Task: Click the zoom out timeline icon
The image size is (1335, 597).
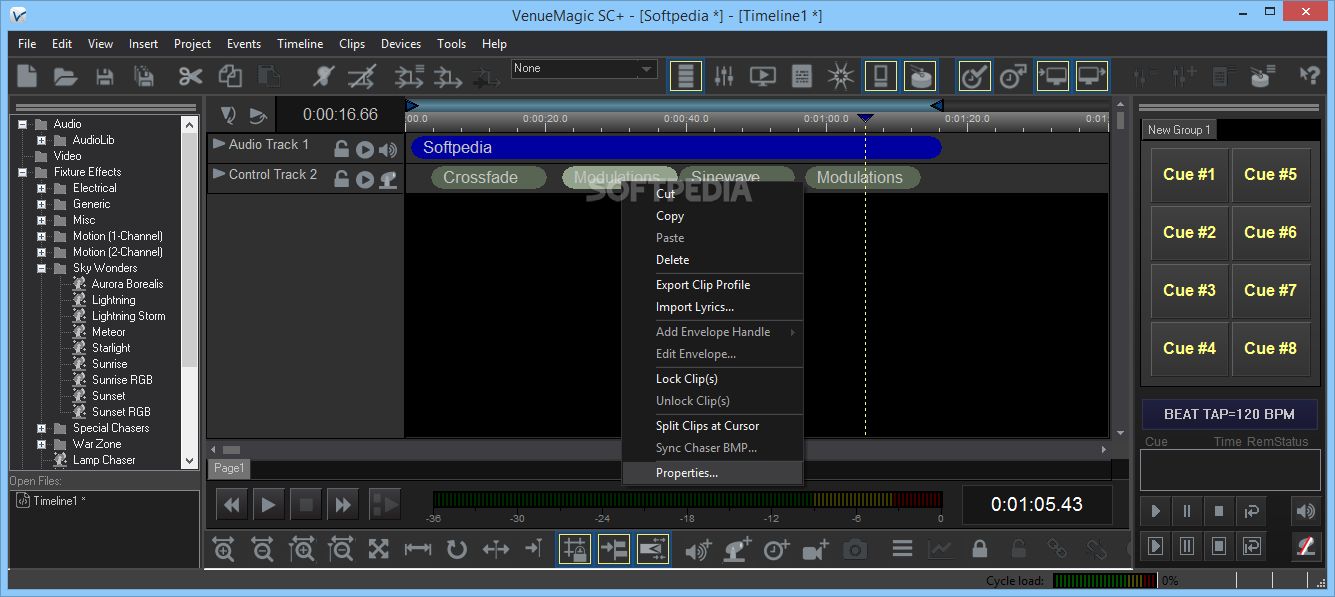Action: 262,549
